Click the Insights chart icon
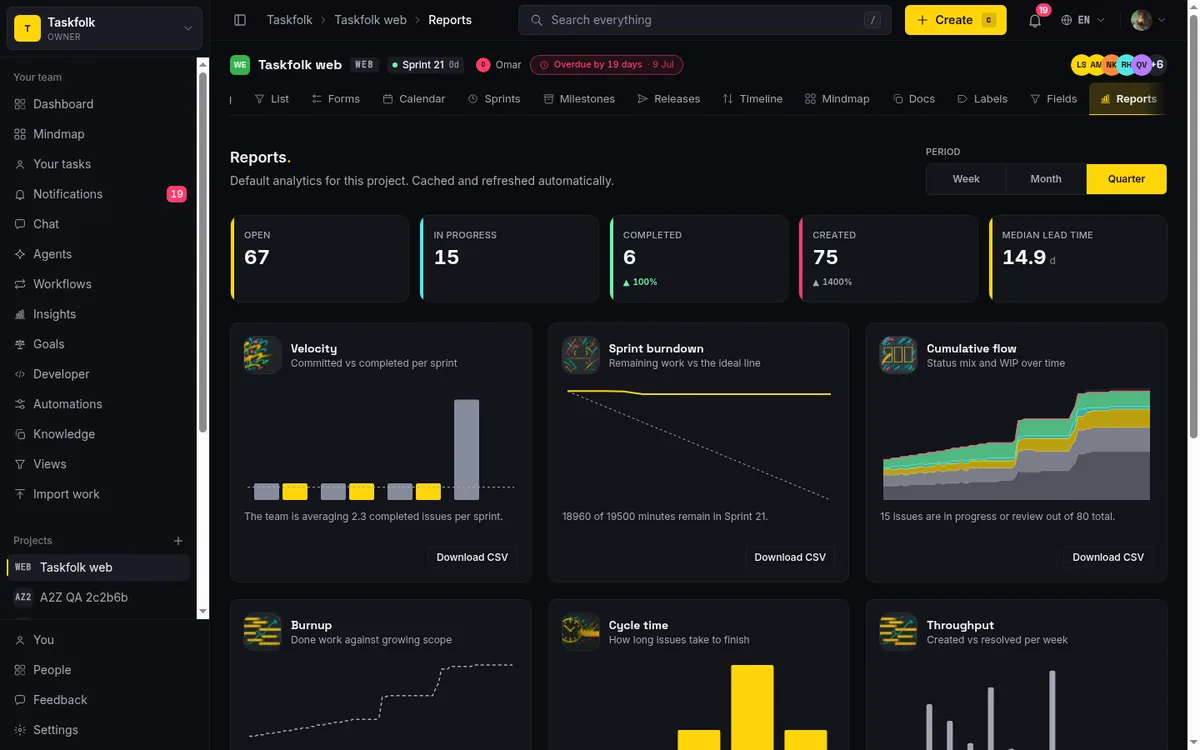Viewport: 1200px width, 750px height. [x=20, y=314]
